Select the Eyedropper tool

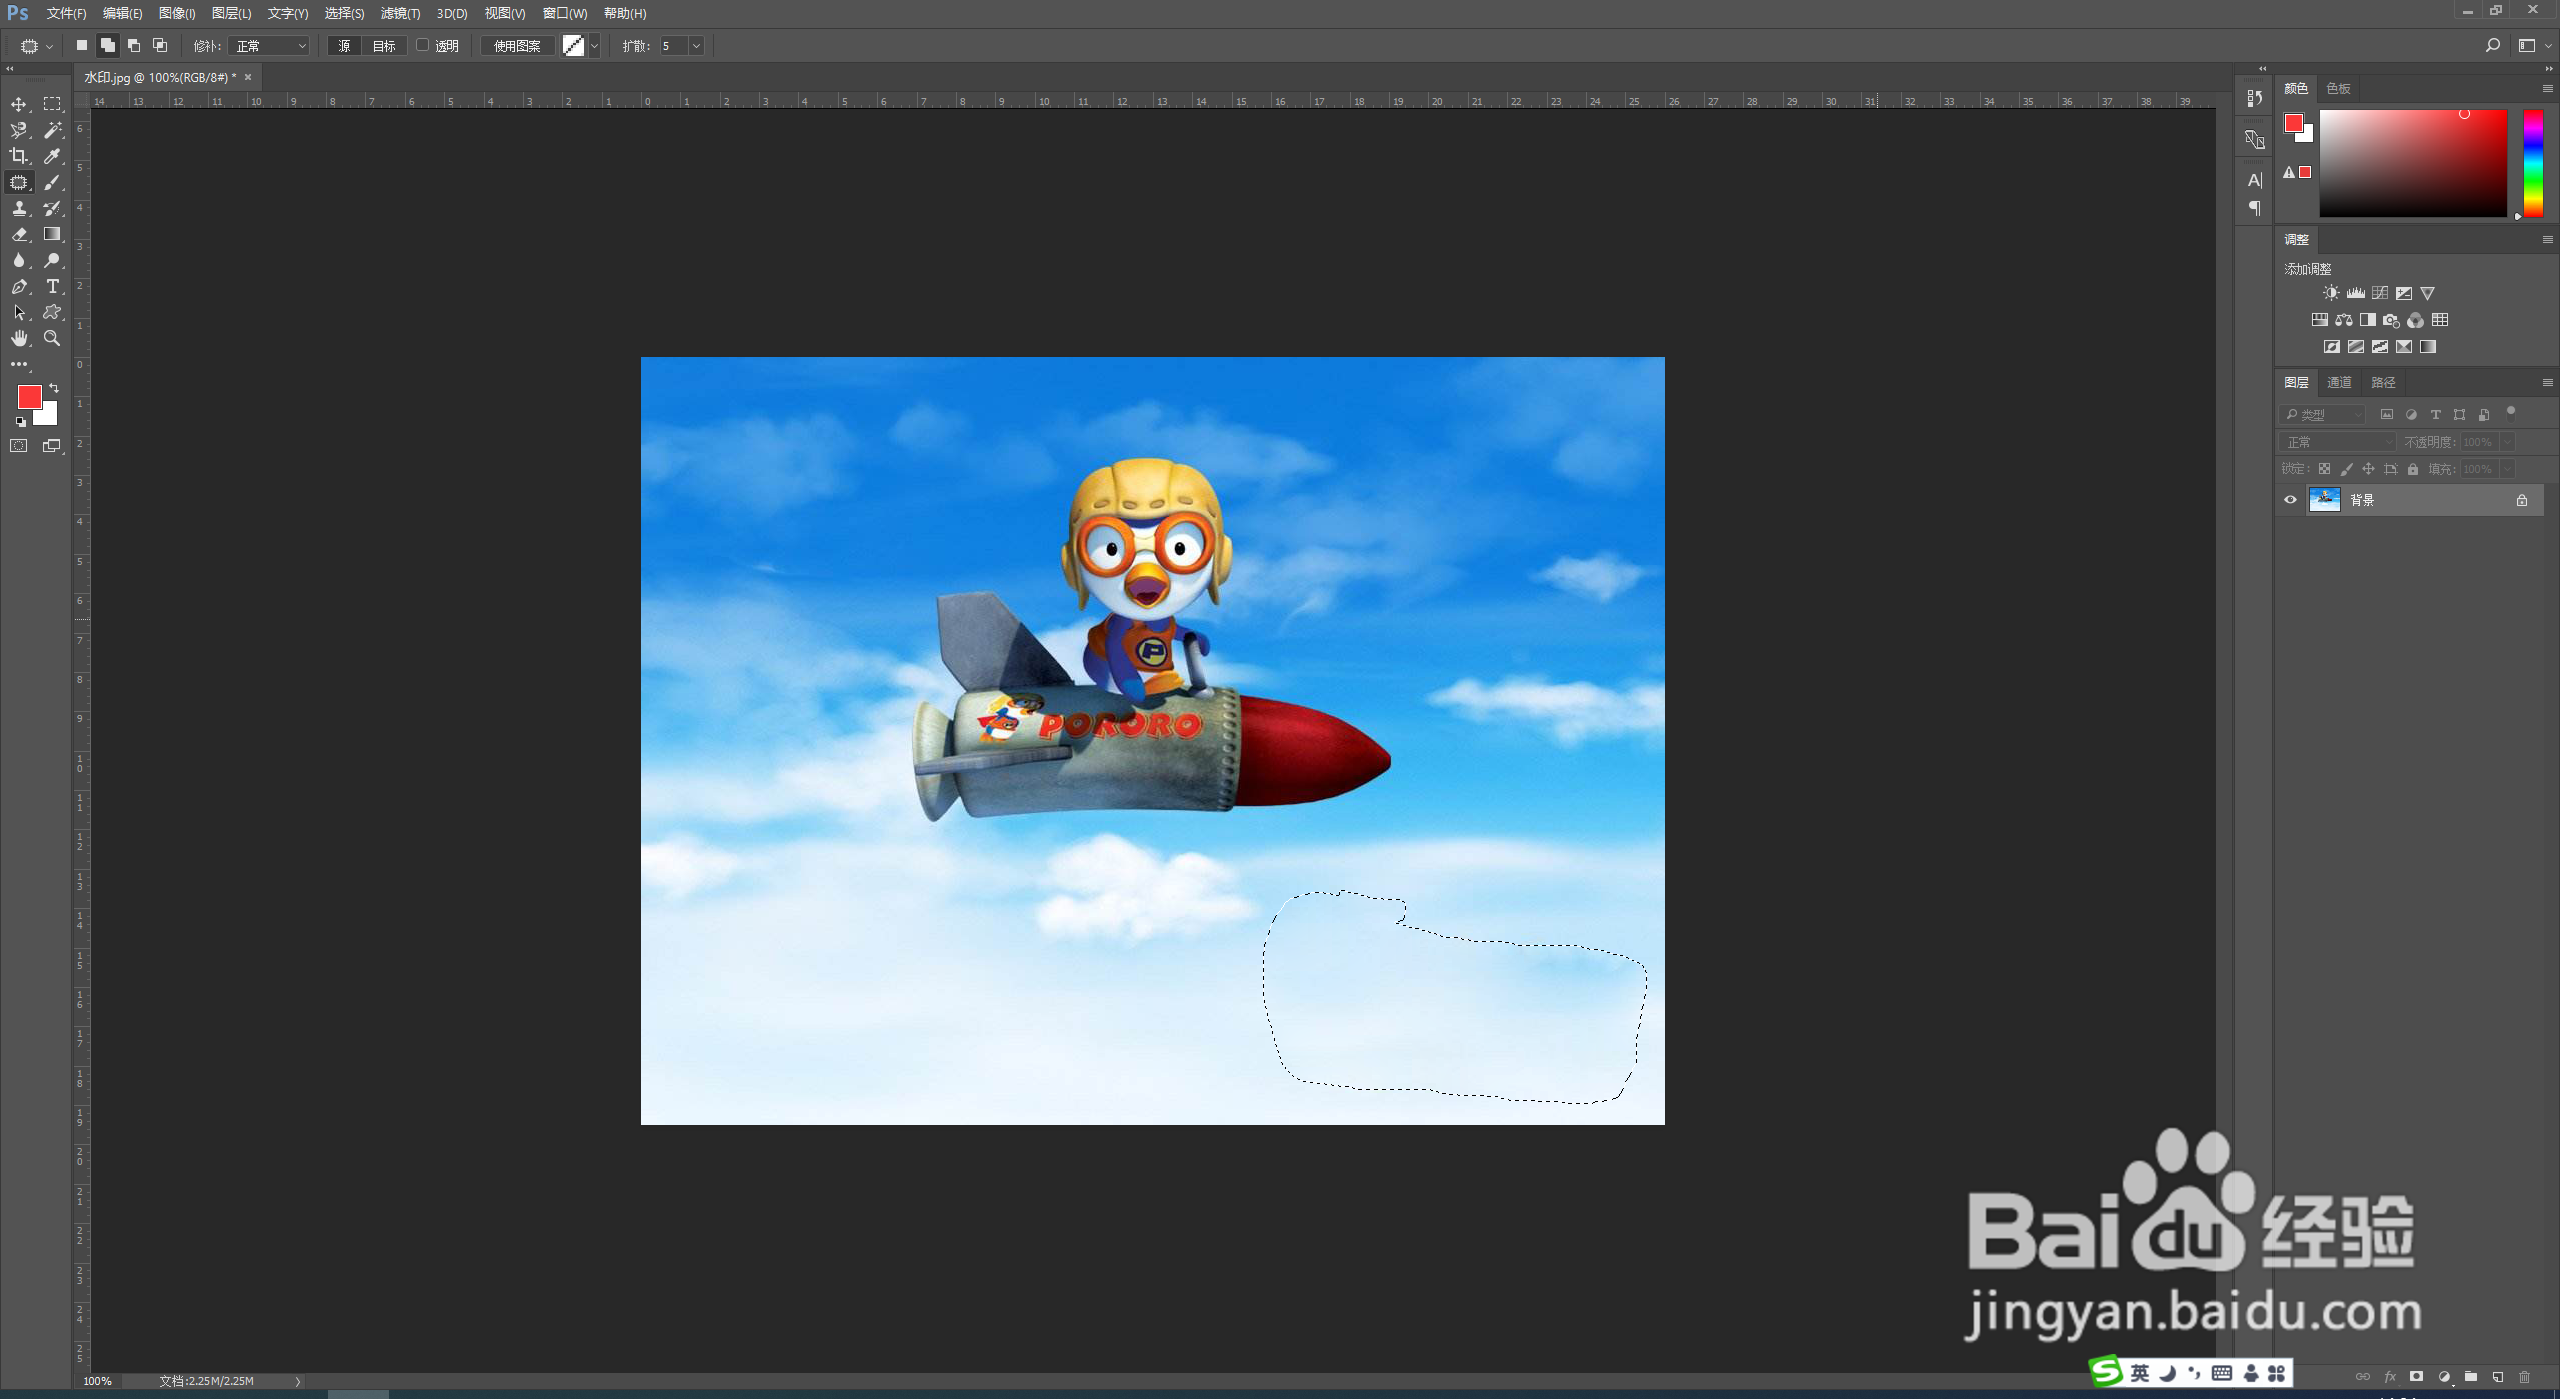(53, 156)
